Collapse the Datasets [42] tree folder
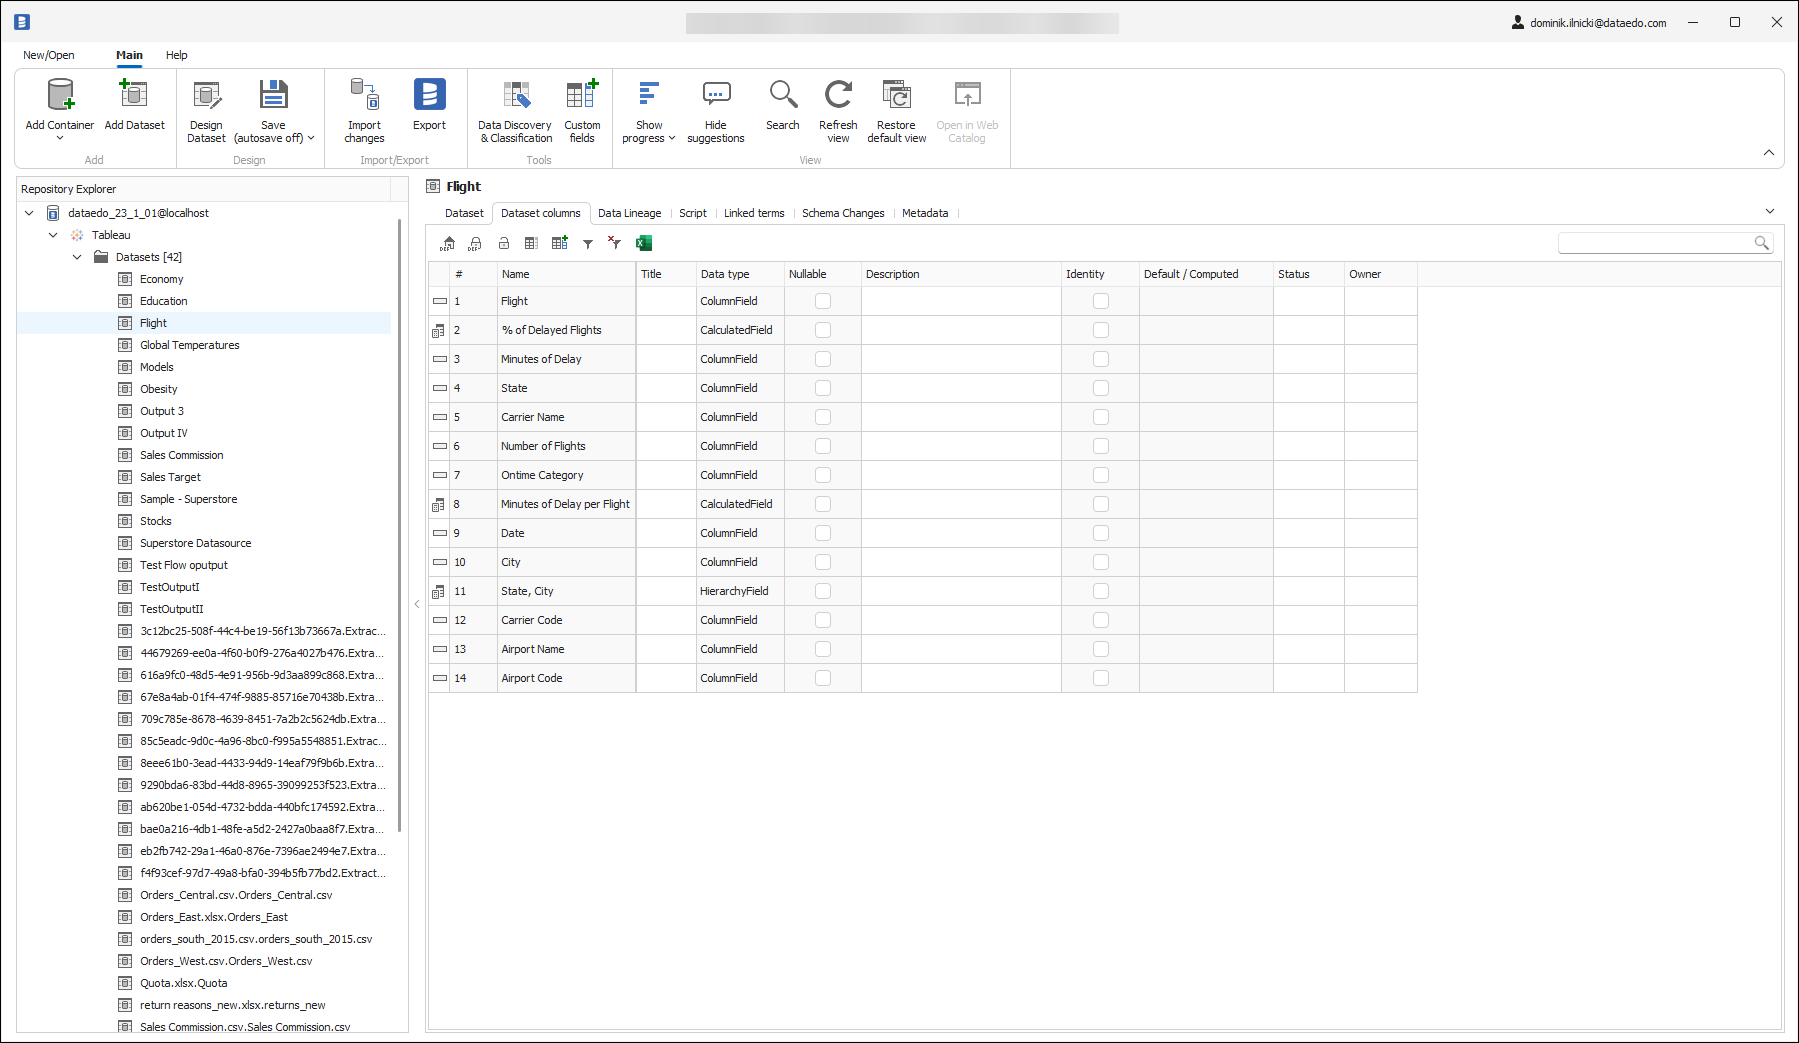Image resolution: width=1799 pixels, height=1043 pixels. point(77,257)
